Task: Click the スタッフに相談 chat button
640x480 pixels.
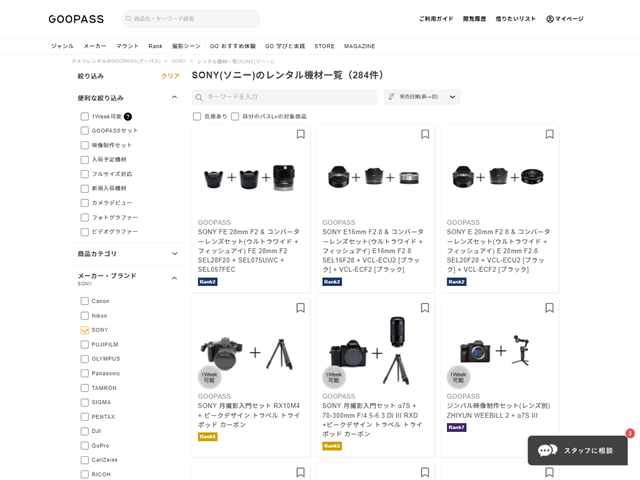Action: tap(578, 450)
